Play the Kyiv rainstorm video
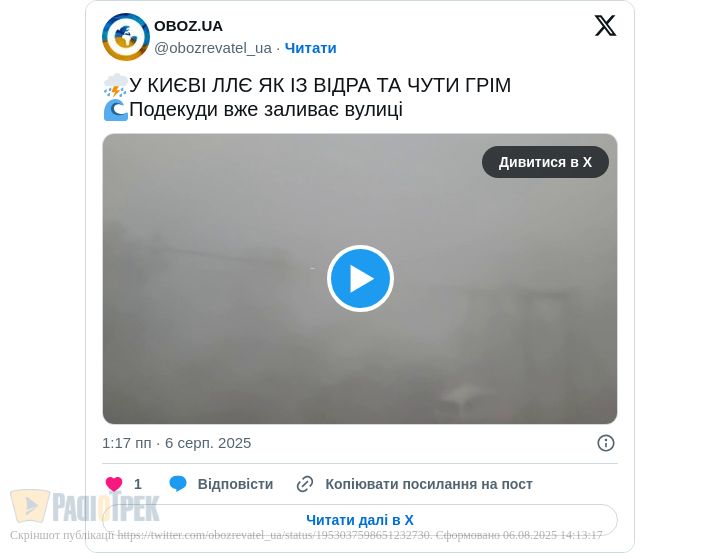 tap(360, 278)
